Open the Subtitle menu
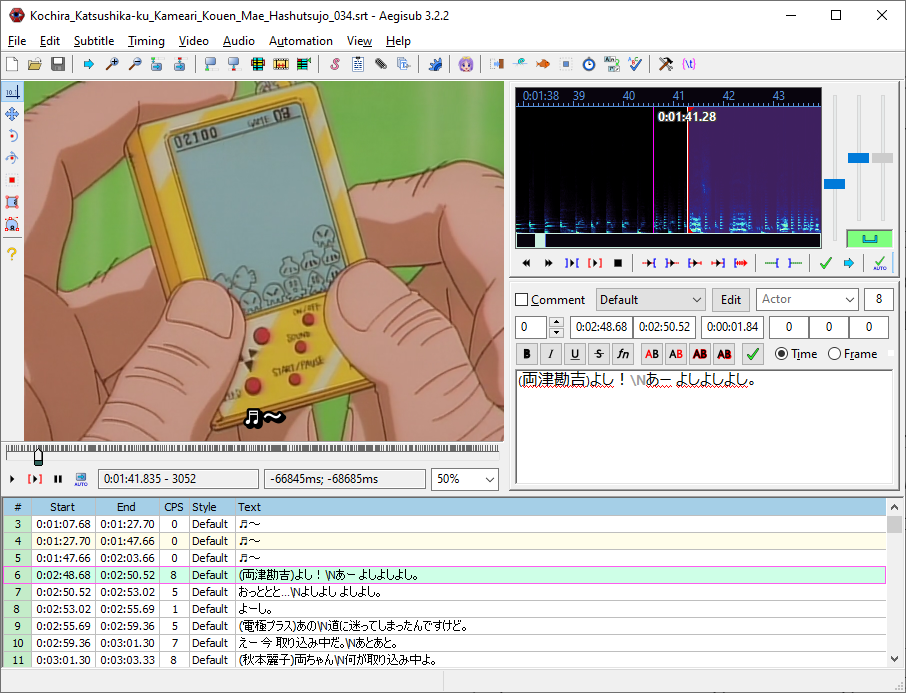906x693 pixels. click(94, 41)
